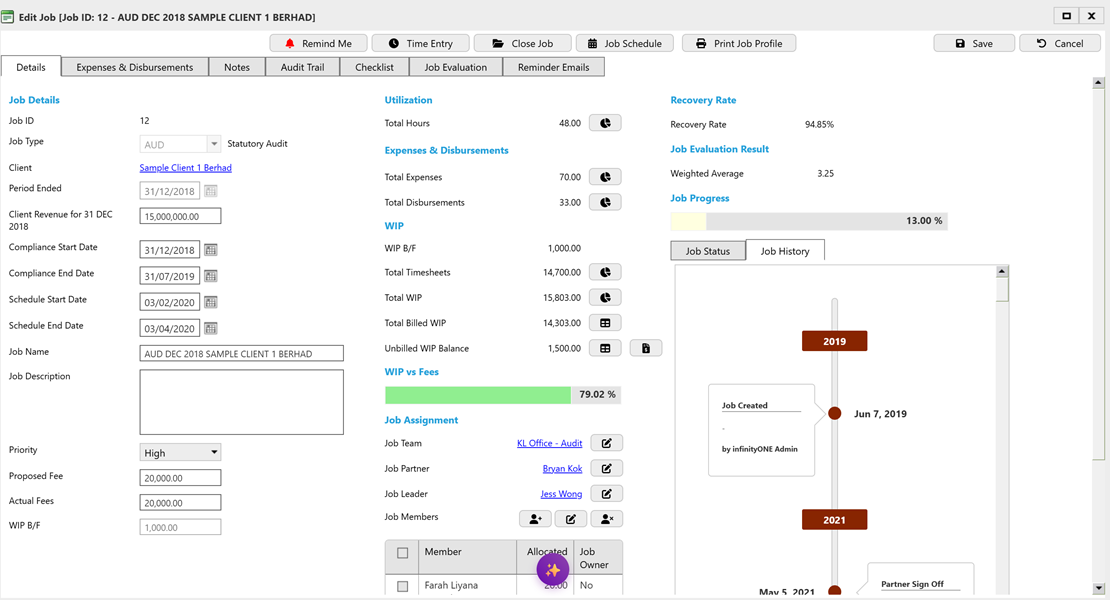Screen dimensions: 1110x600
Task: Select the Farah Liyana member checkbox
Action: click(404, 585)
